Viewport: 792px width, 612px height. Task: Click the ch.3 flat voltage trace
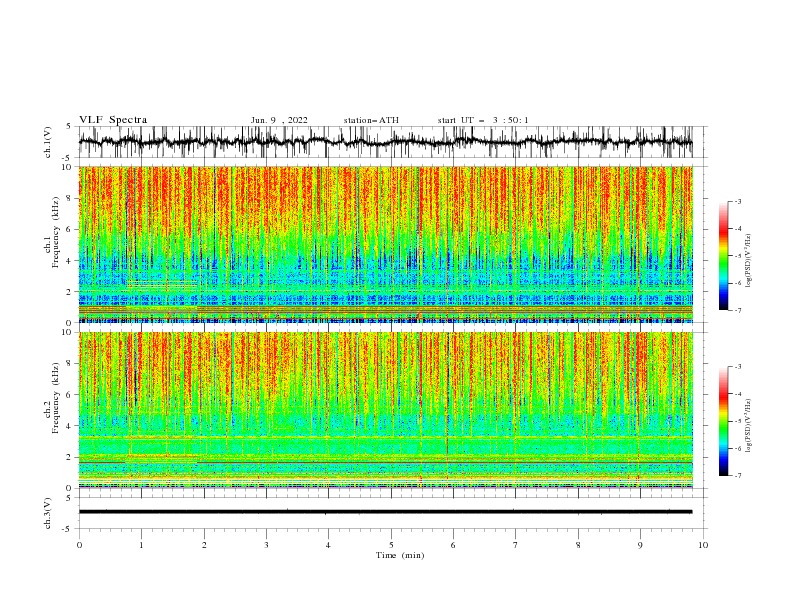pyautogui.click(x=385, y=512)
